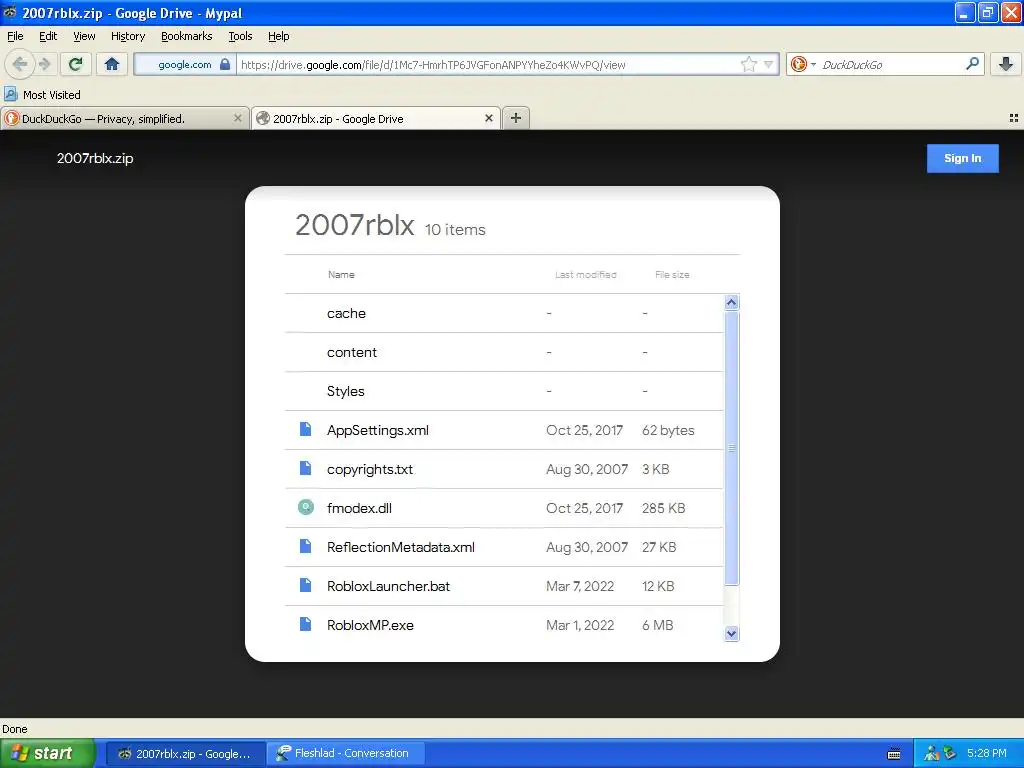Image resolution: width=1024 pixels, height=768 pixels.
Task: Open the DuckDuckGo search engine selector
Action: tap(803, 64)
